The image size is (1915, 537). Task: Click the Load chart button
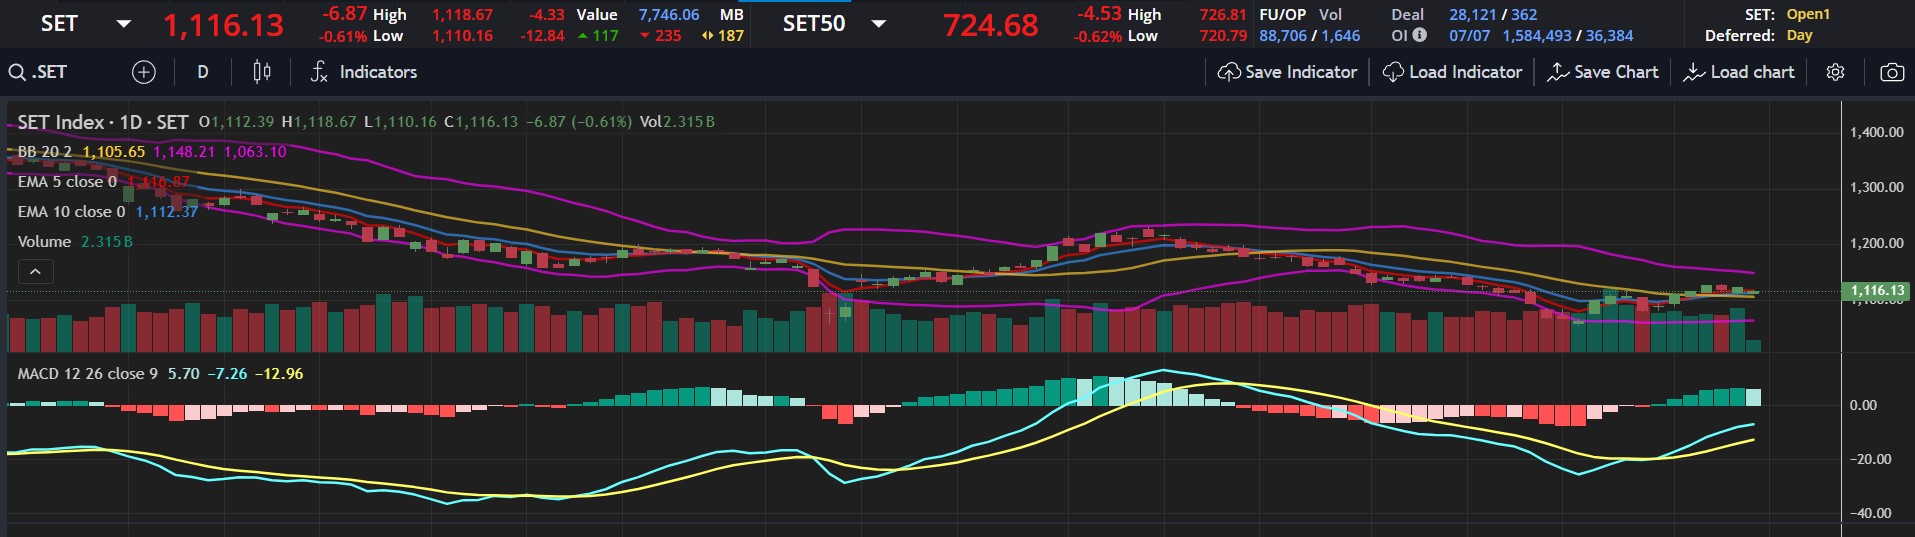point(1739,72)
